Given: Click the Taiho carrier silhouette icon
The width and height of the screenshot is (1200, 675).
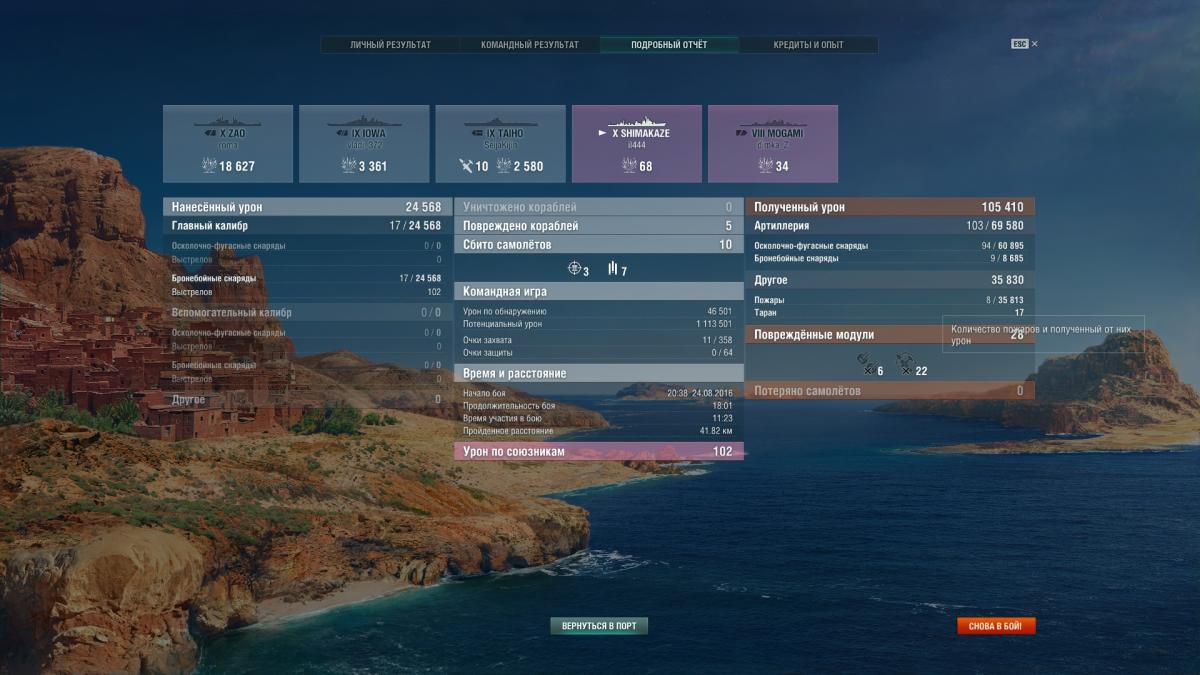Looking at the screenshot, I should (500, 120).
